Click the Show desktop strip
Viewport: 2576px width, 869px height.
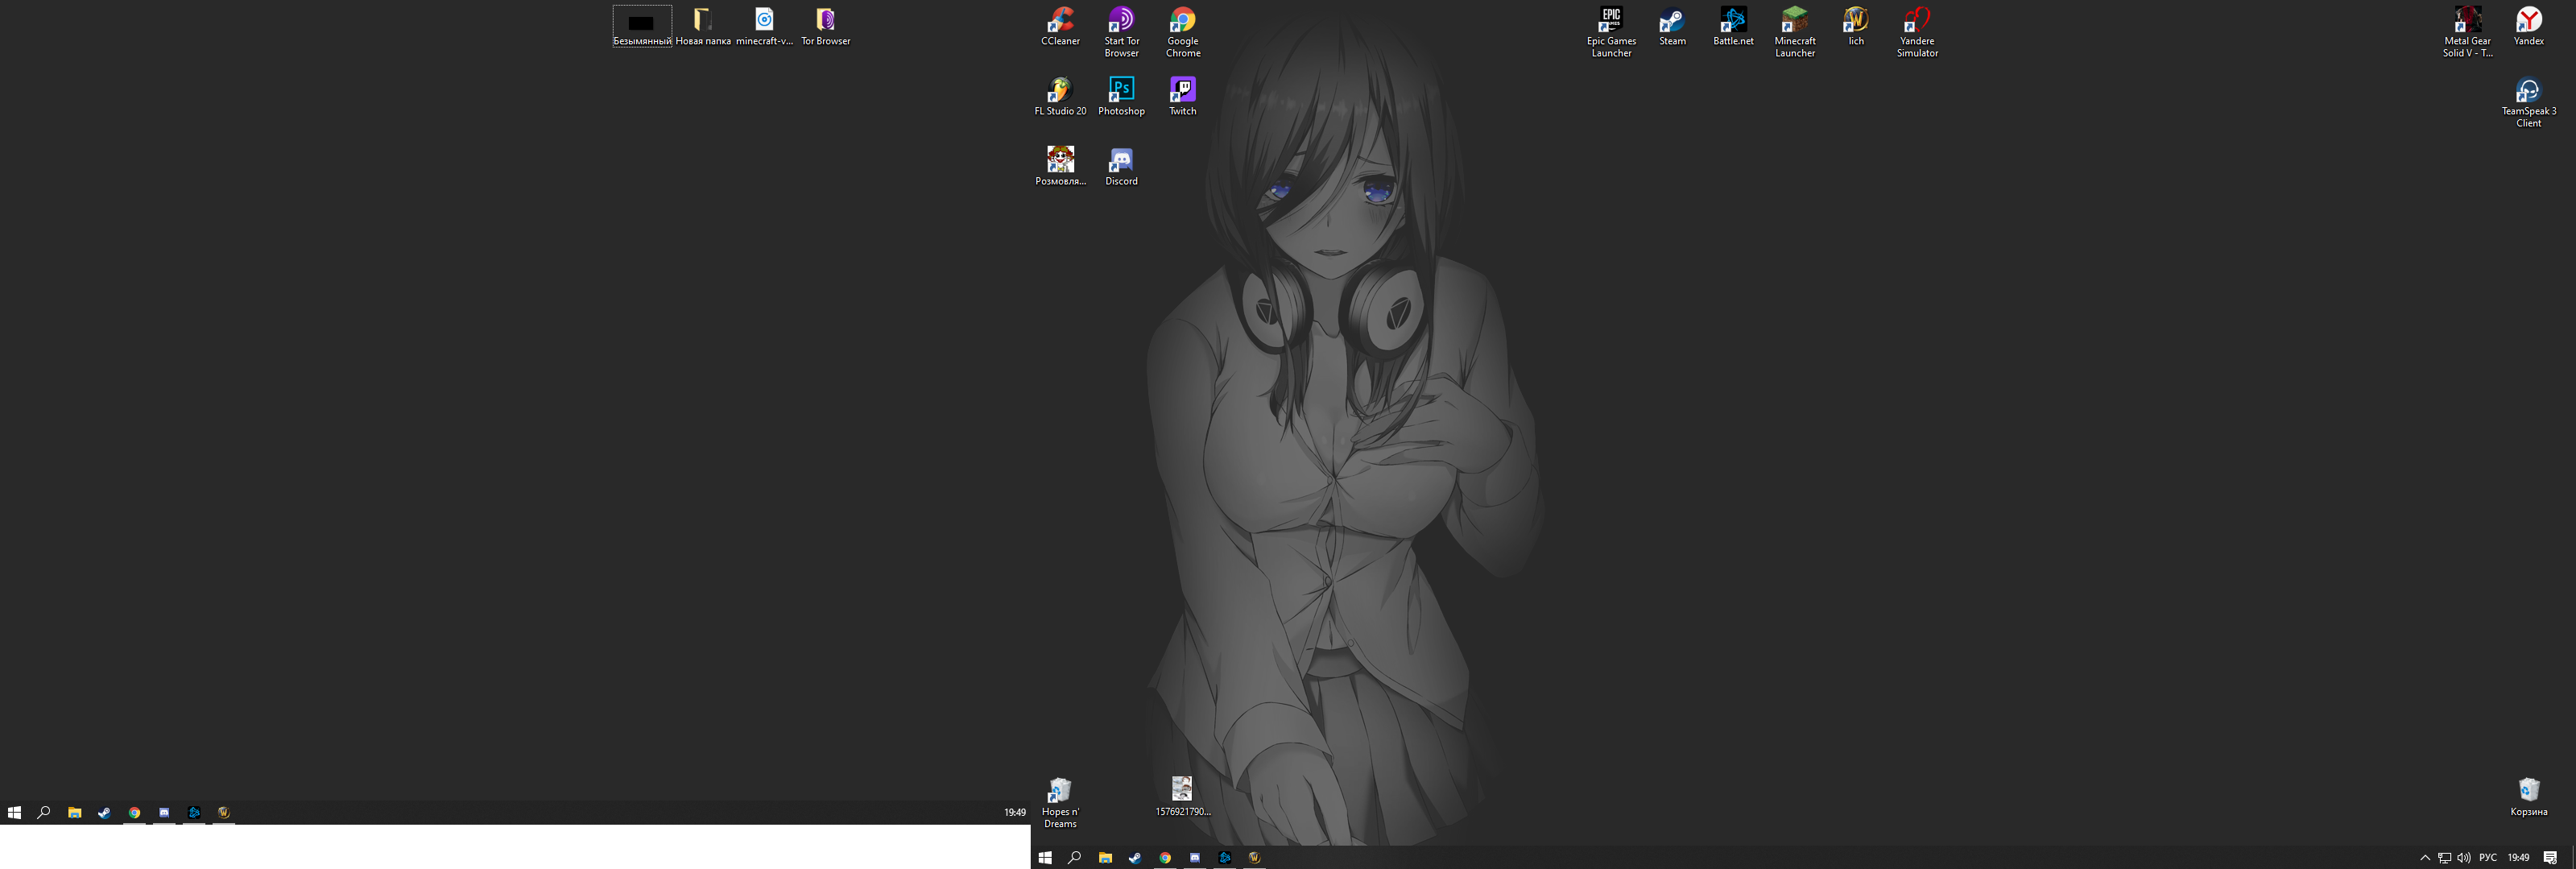[x=2573, y=857]
